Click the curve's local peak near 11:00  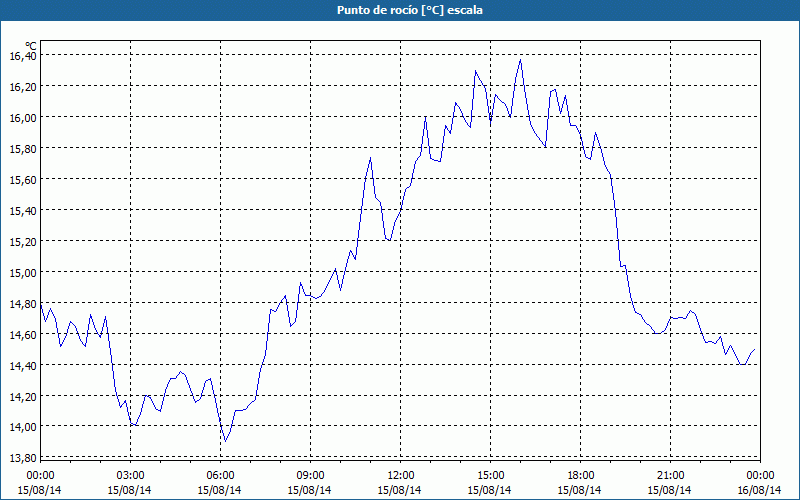coord(370,158)
